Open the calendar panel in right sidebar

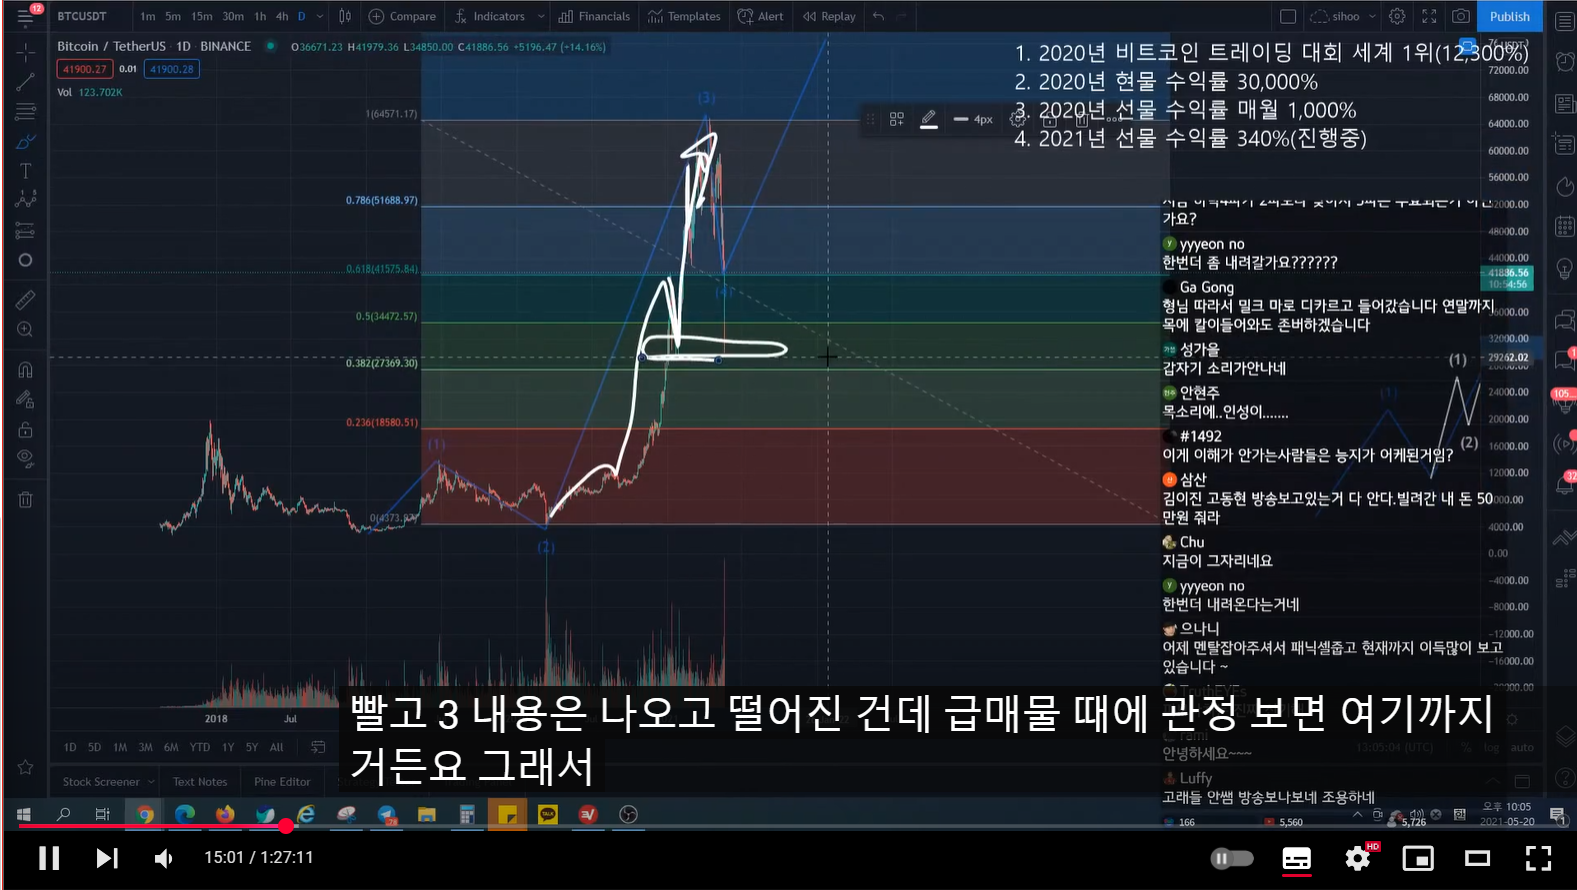1564,227
